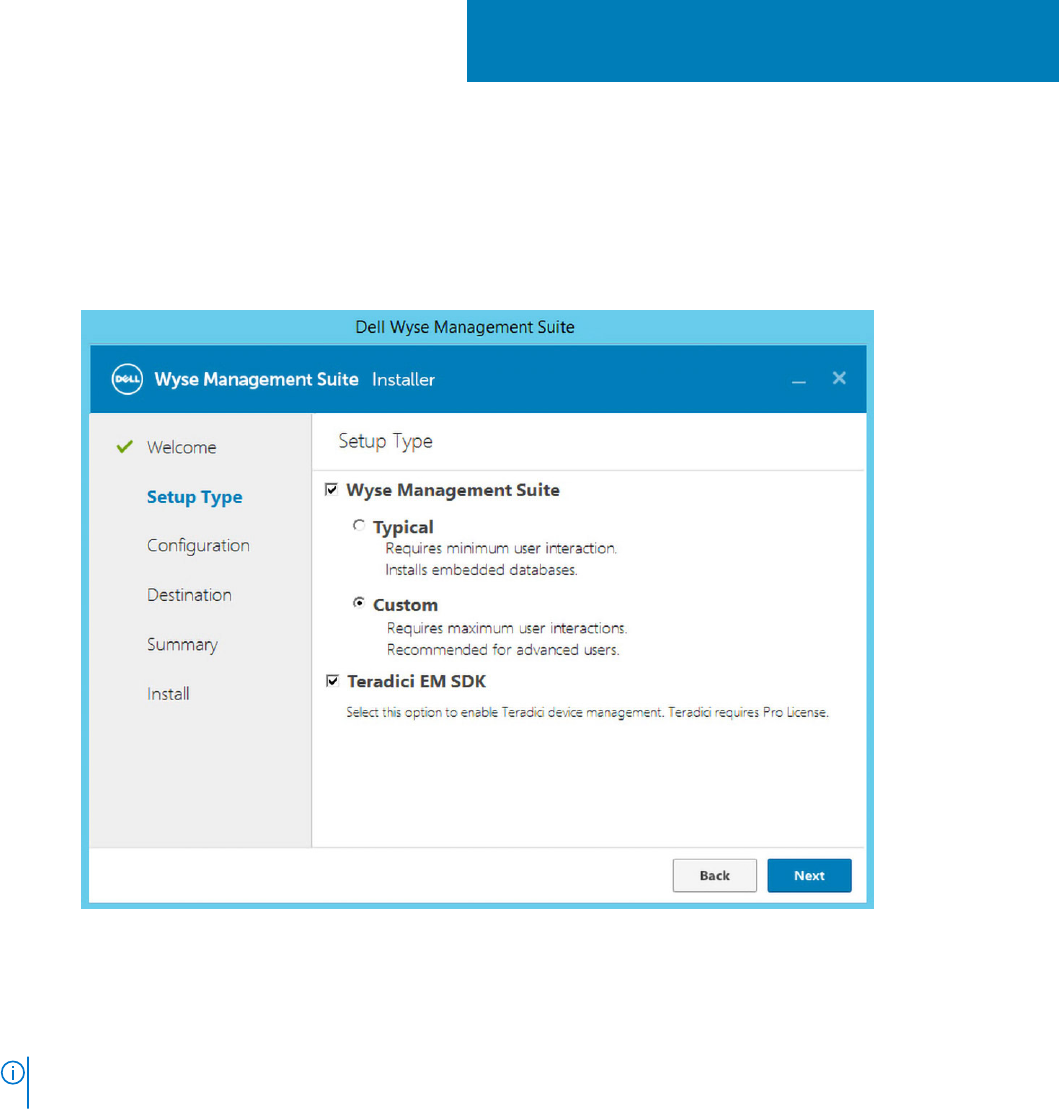Toggle the Wyse Management Suite checkbox
Viewport: 1059px width, 1109px height.
331,489
